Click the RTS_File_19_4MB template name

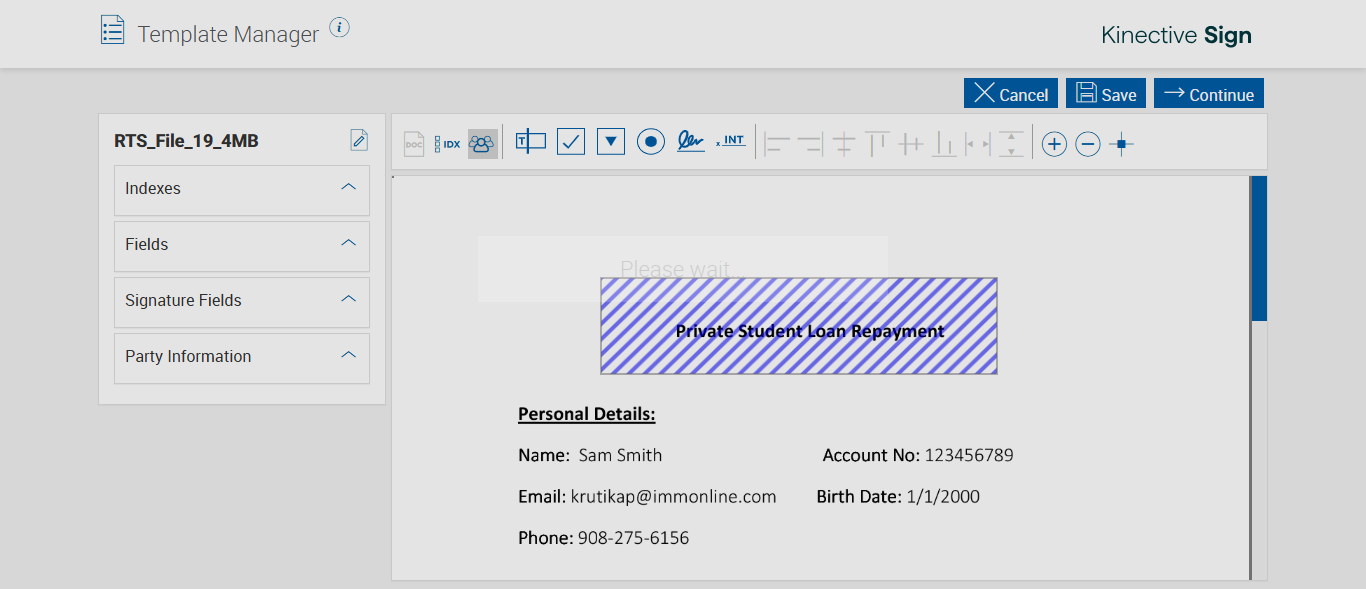pyautogui.click(x=187, y=141)
